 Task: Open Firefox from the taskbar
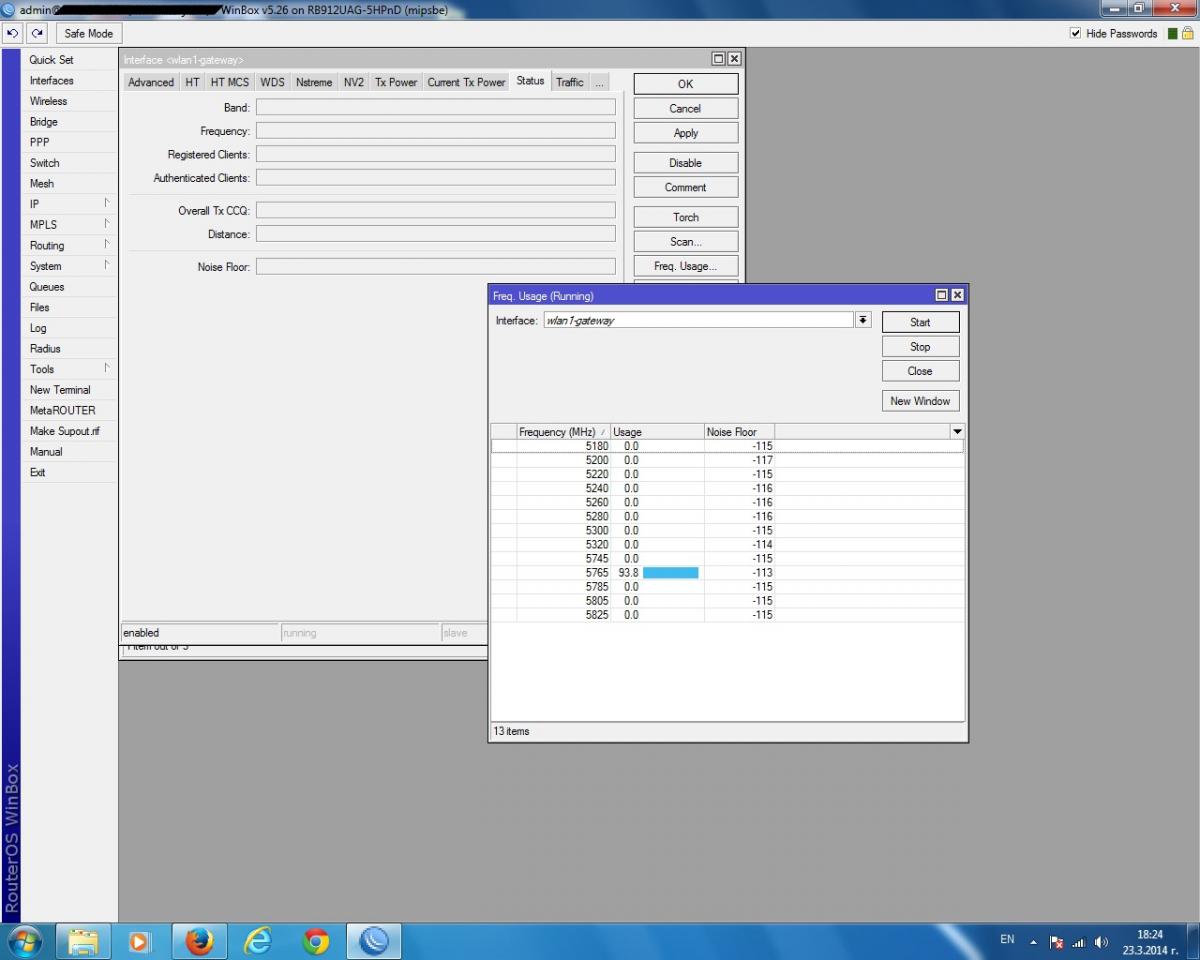200,941
